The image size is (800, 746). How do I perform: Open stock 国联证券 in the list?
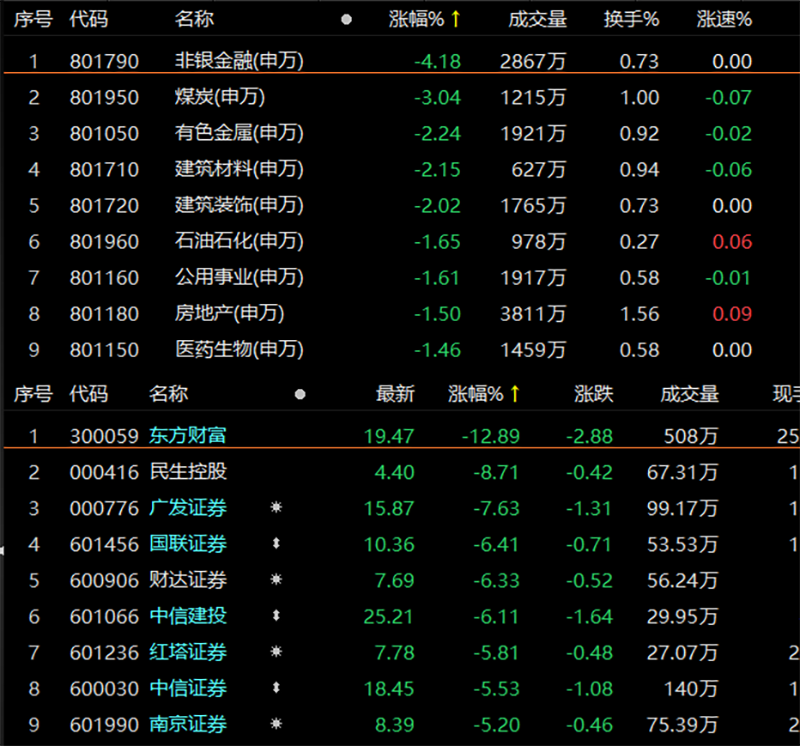188,544
